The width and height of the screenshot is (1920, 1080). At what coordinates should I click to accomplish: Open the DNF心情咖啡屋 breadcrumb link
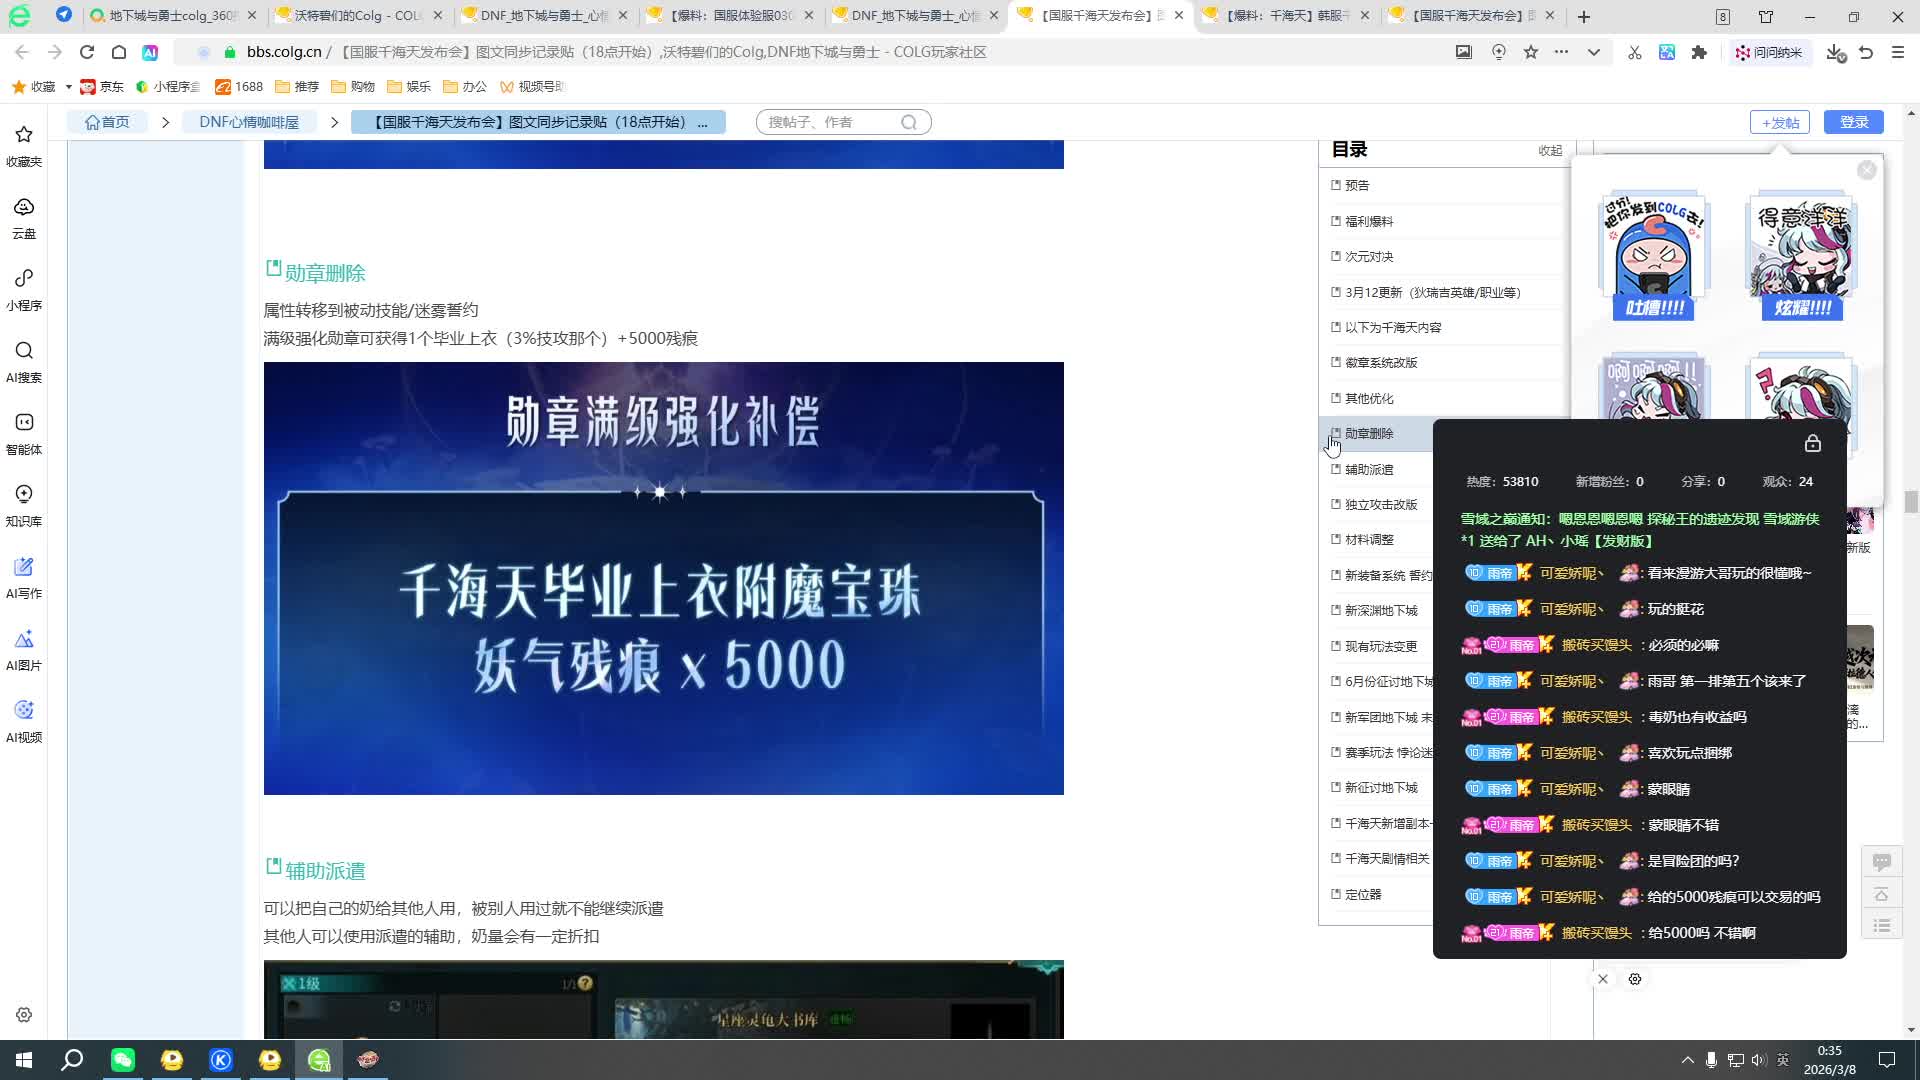coord(249,122)
